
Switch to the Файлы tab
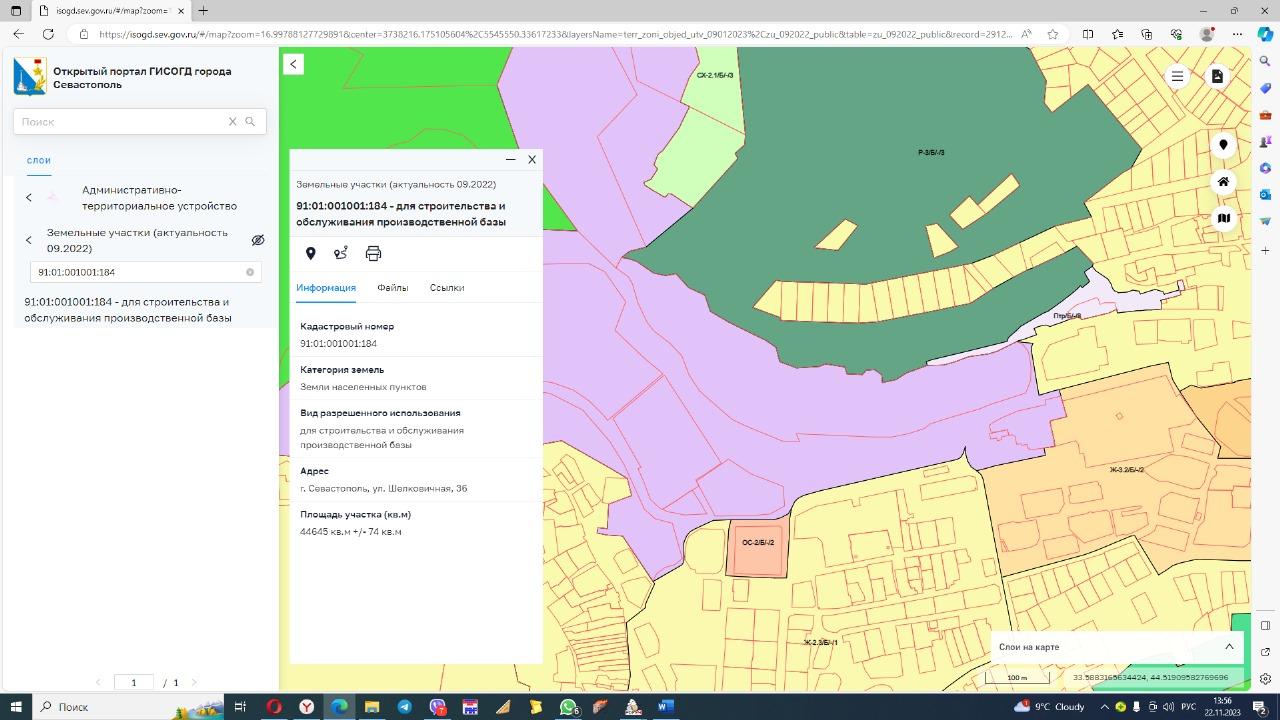pos(392,288)
